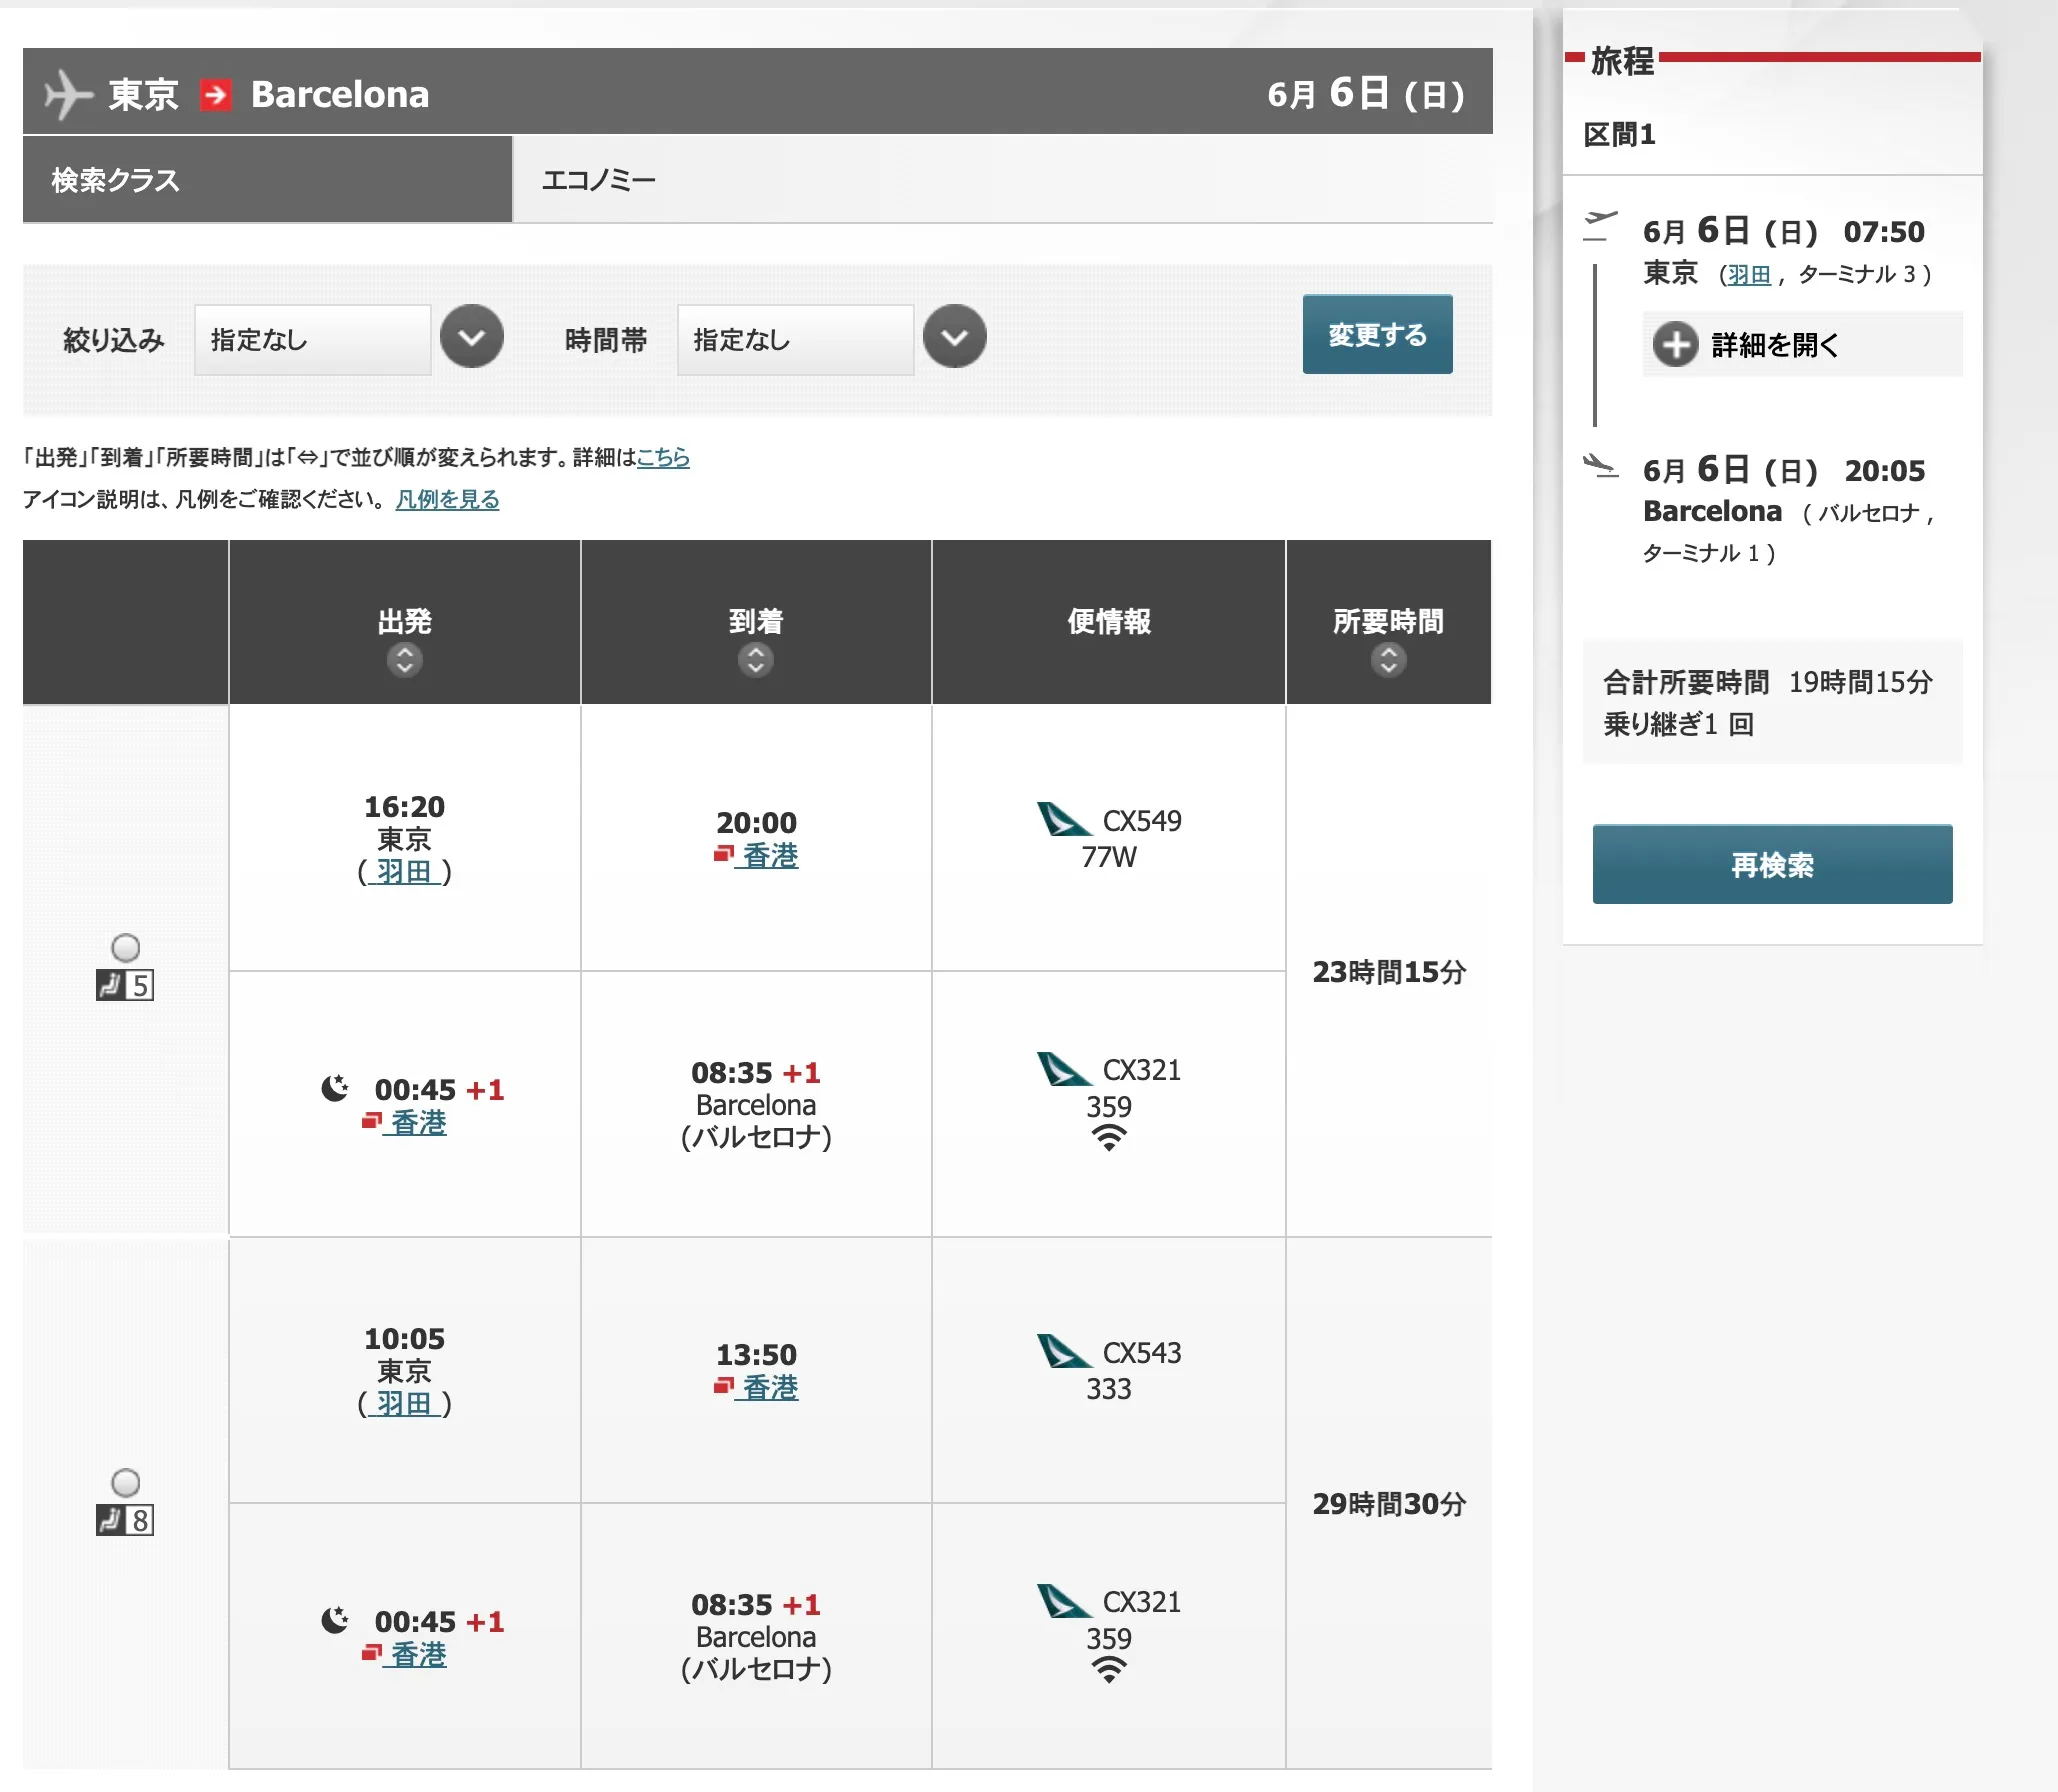
Task: Click the エコノミー class text
Action: [598, 181]
